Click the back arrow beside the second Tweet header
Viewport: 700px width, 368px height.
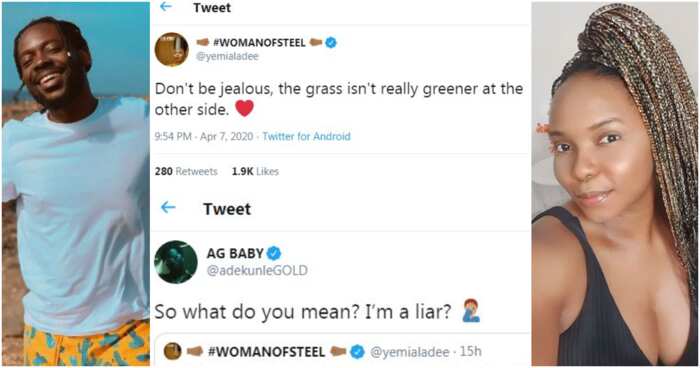[x=168, y=207]
